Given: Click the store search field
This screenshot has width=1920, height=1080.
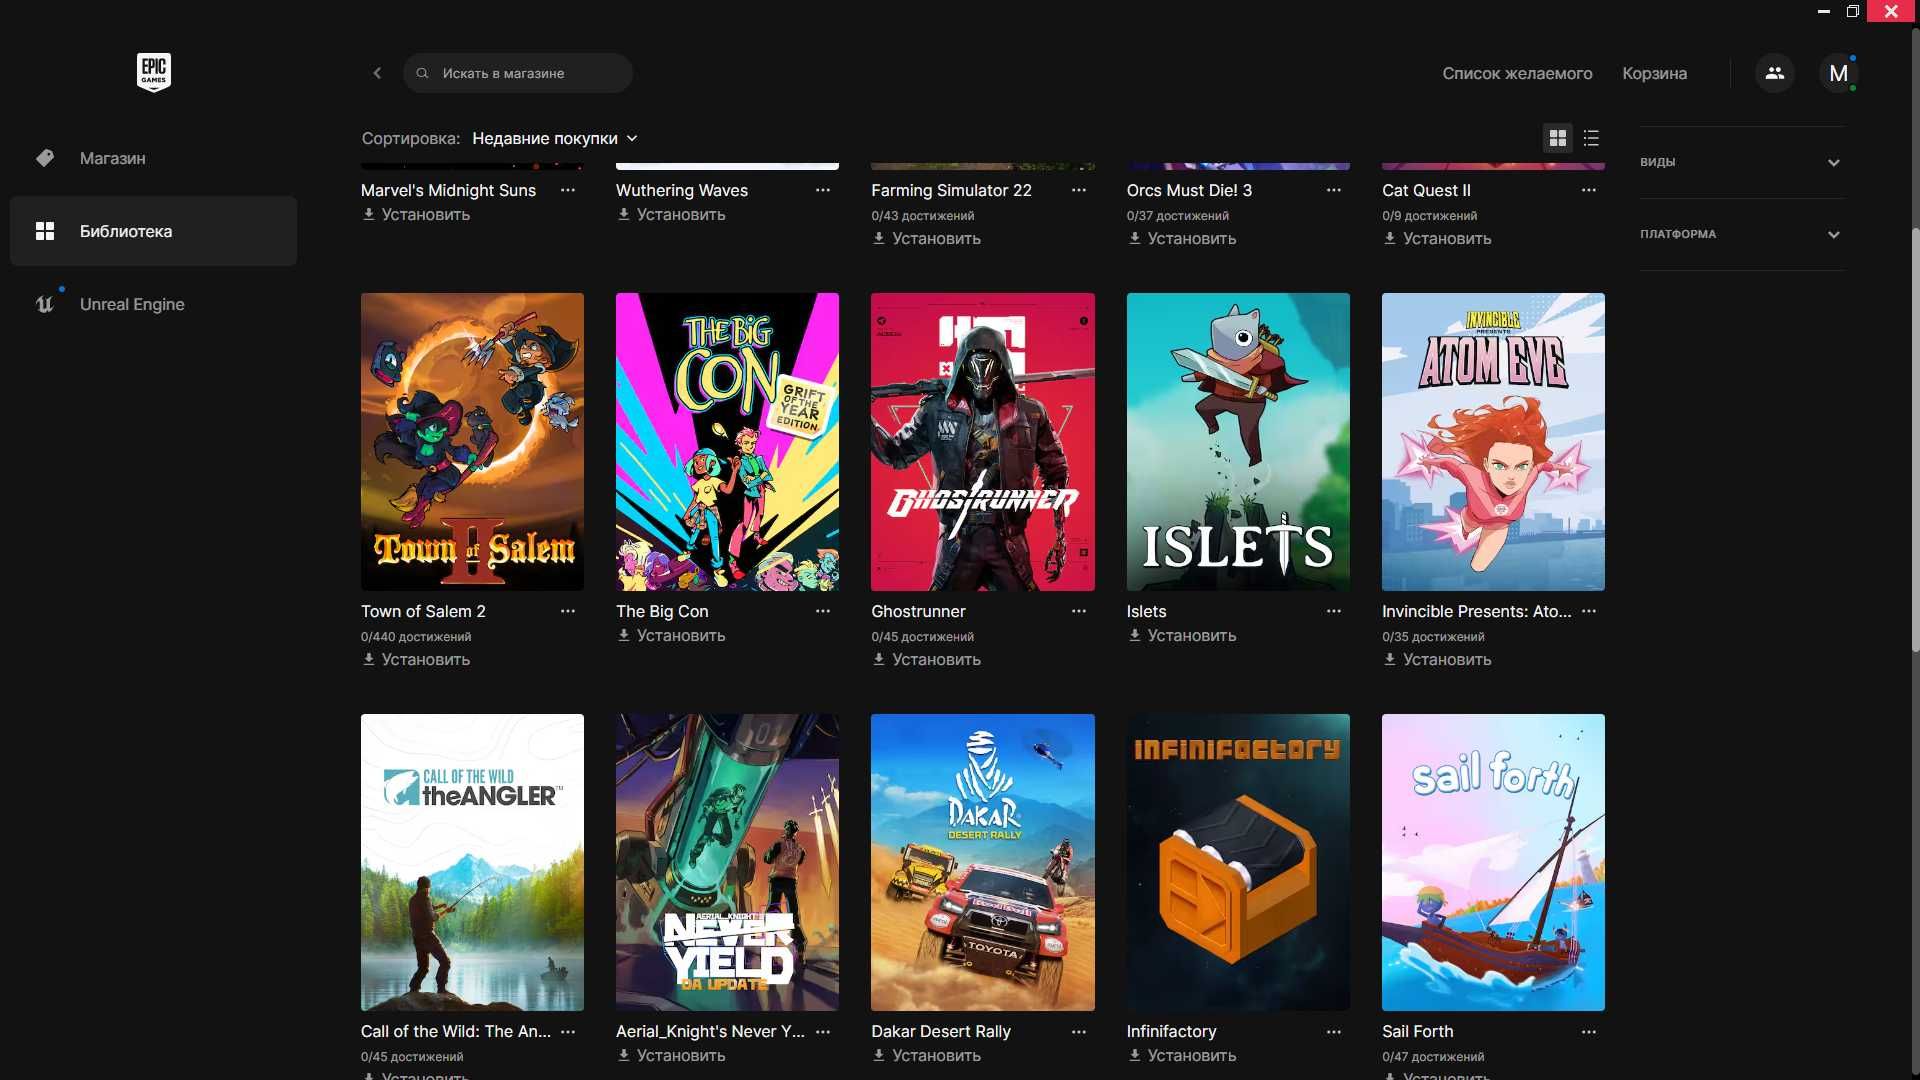Looking at the screenshot, I should 517,73.
